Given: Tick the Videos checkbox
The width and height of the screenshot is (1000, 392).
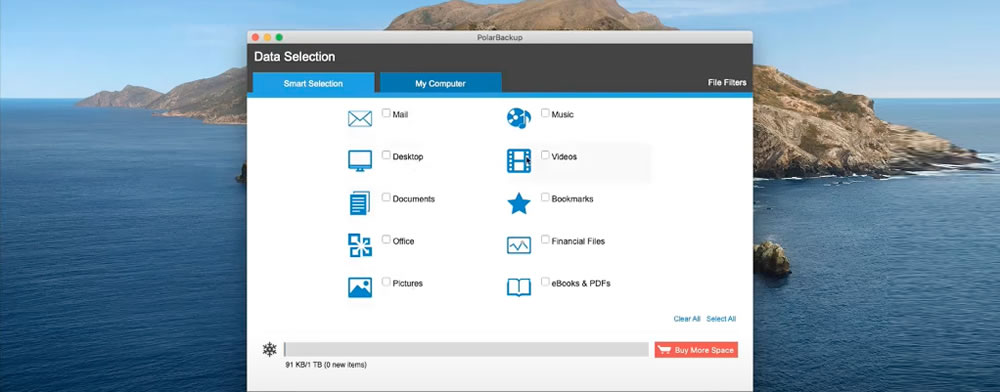Looking at the screenshot, I should coord(545,155).
